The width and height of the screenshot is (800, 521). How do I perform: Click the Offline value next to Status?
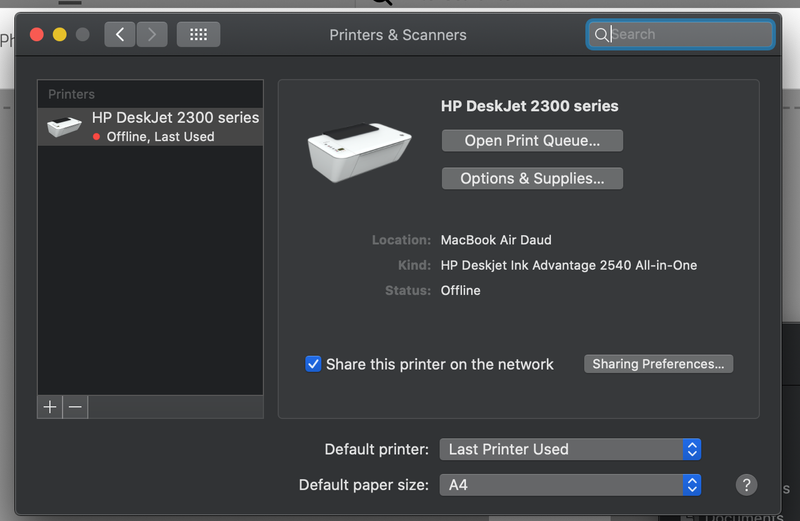point(461,290)
